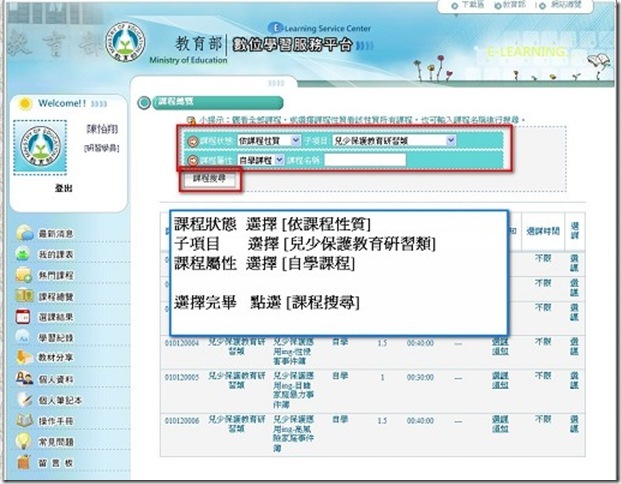Open 網站導覽 link in top bar
Screen dimensions: 621x484
pos(566,5)
